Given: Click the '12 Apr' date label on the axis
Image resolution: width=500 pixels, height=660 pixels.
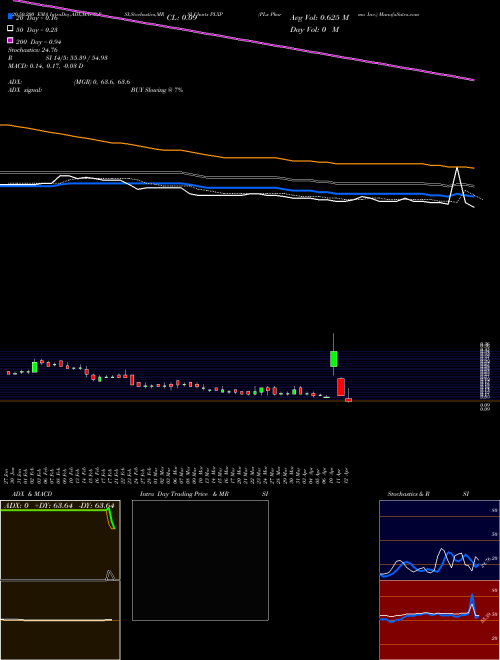Looking at the screenshot, I should point(348,475).
